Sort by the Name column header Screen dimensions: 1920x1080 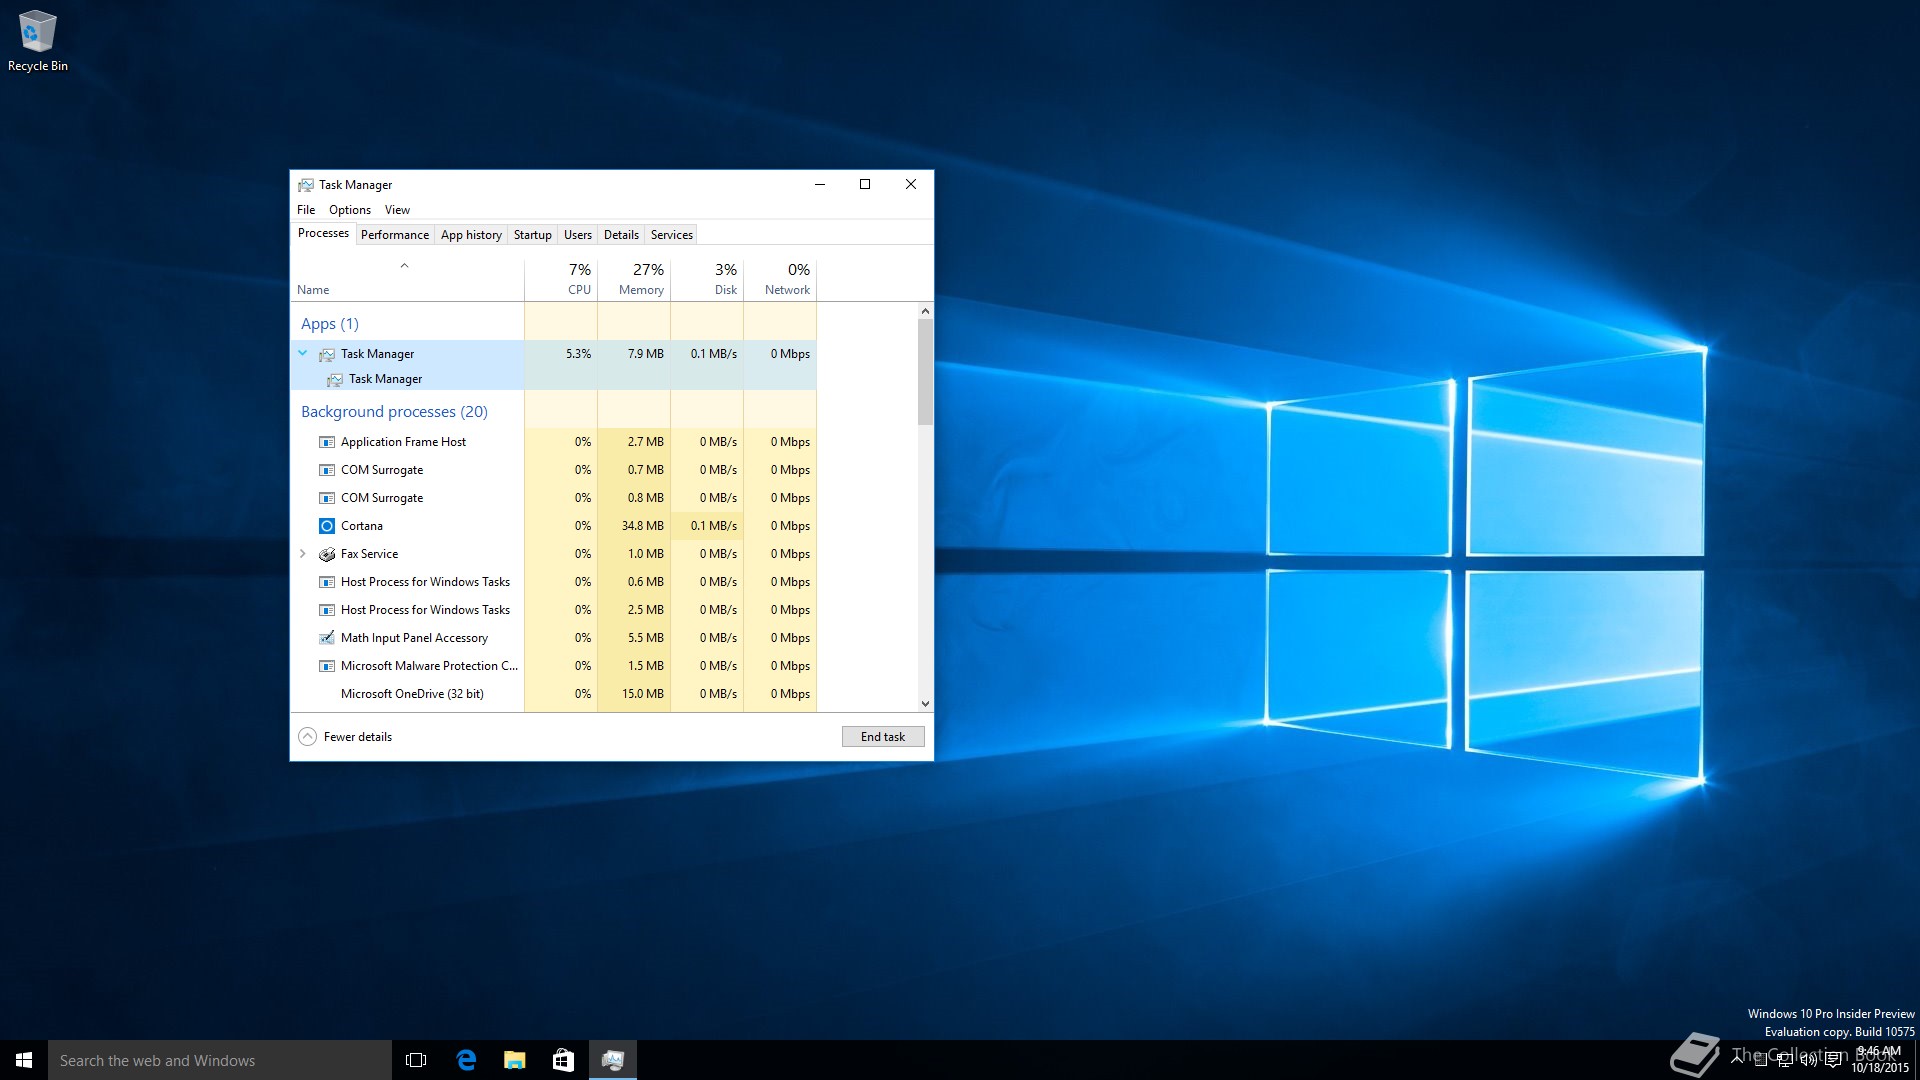408,279
